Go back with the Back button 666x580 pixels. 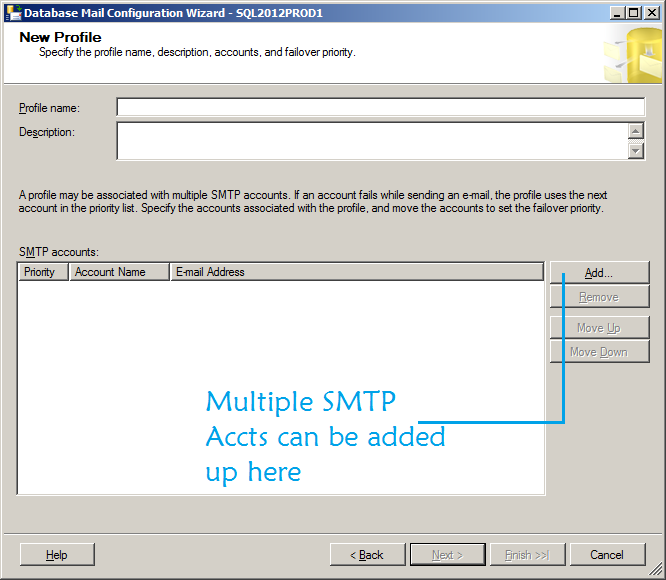click(x=367, y=555)
